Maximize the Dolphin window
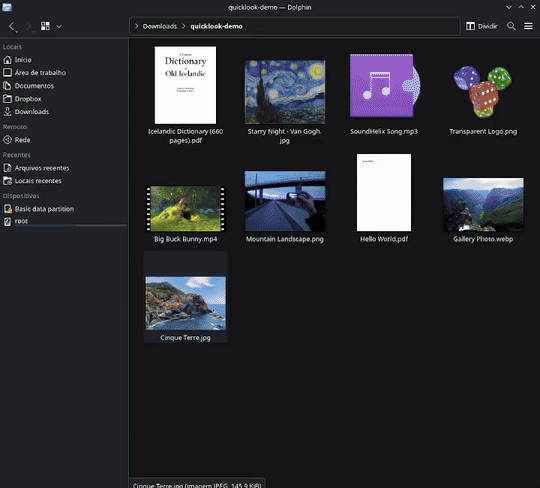The height and width of the screenshot is (488, 540). tap(521, 7)
